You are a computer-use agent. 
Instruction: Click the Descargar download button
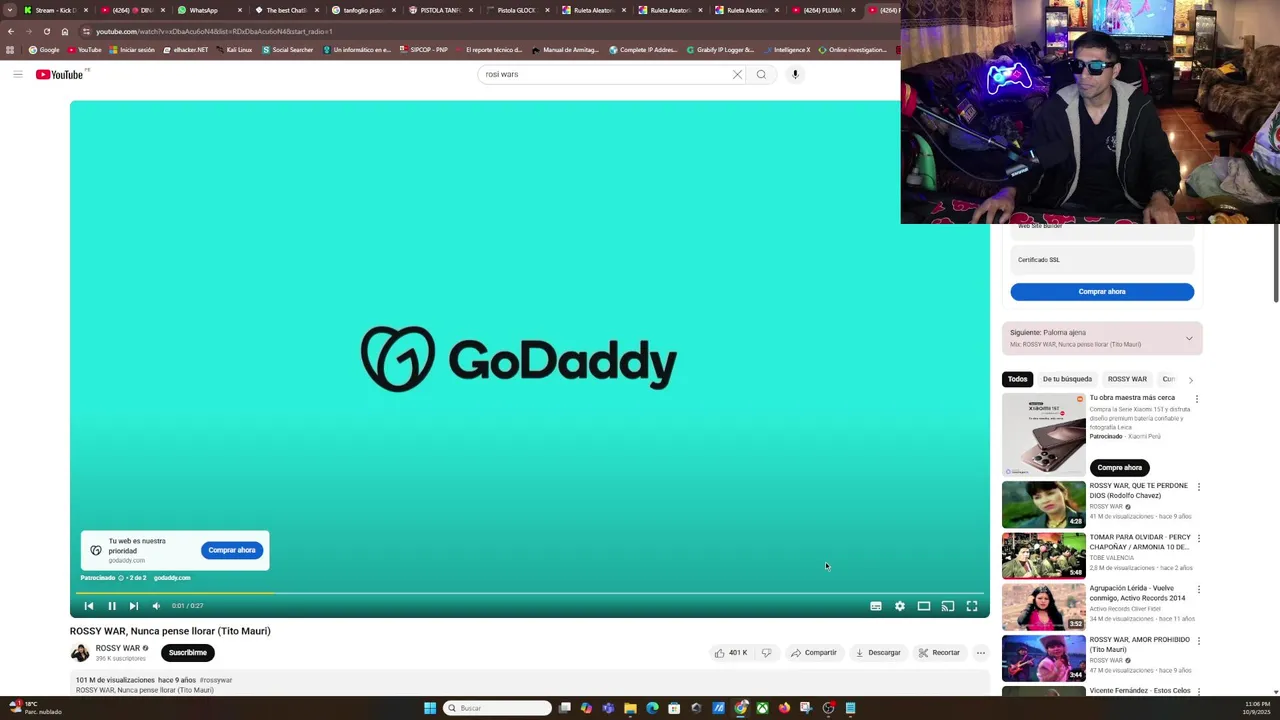pos(878,653)
